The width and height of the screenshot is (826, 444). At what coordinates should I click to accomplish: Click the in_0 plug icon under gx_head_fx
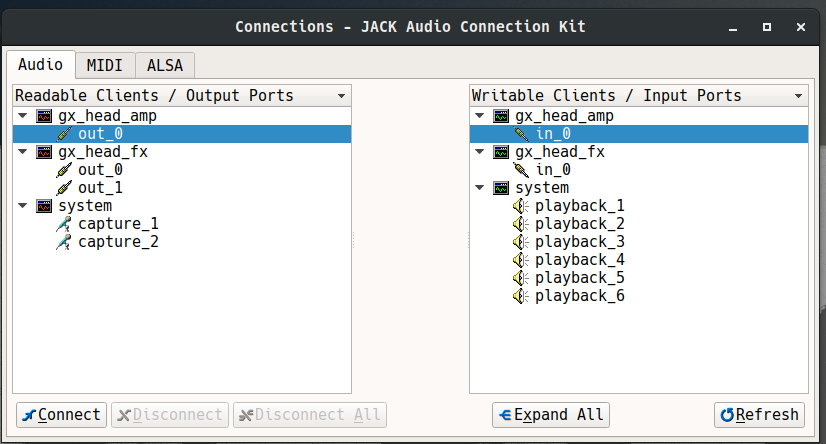point(521,170)
